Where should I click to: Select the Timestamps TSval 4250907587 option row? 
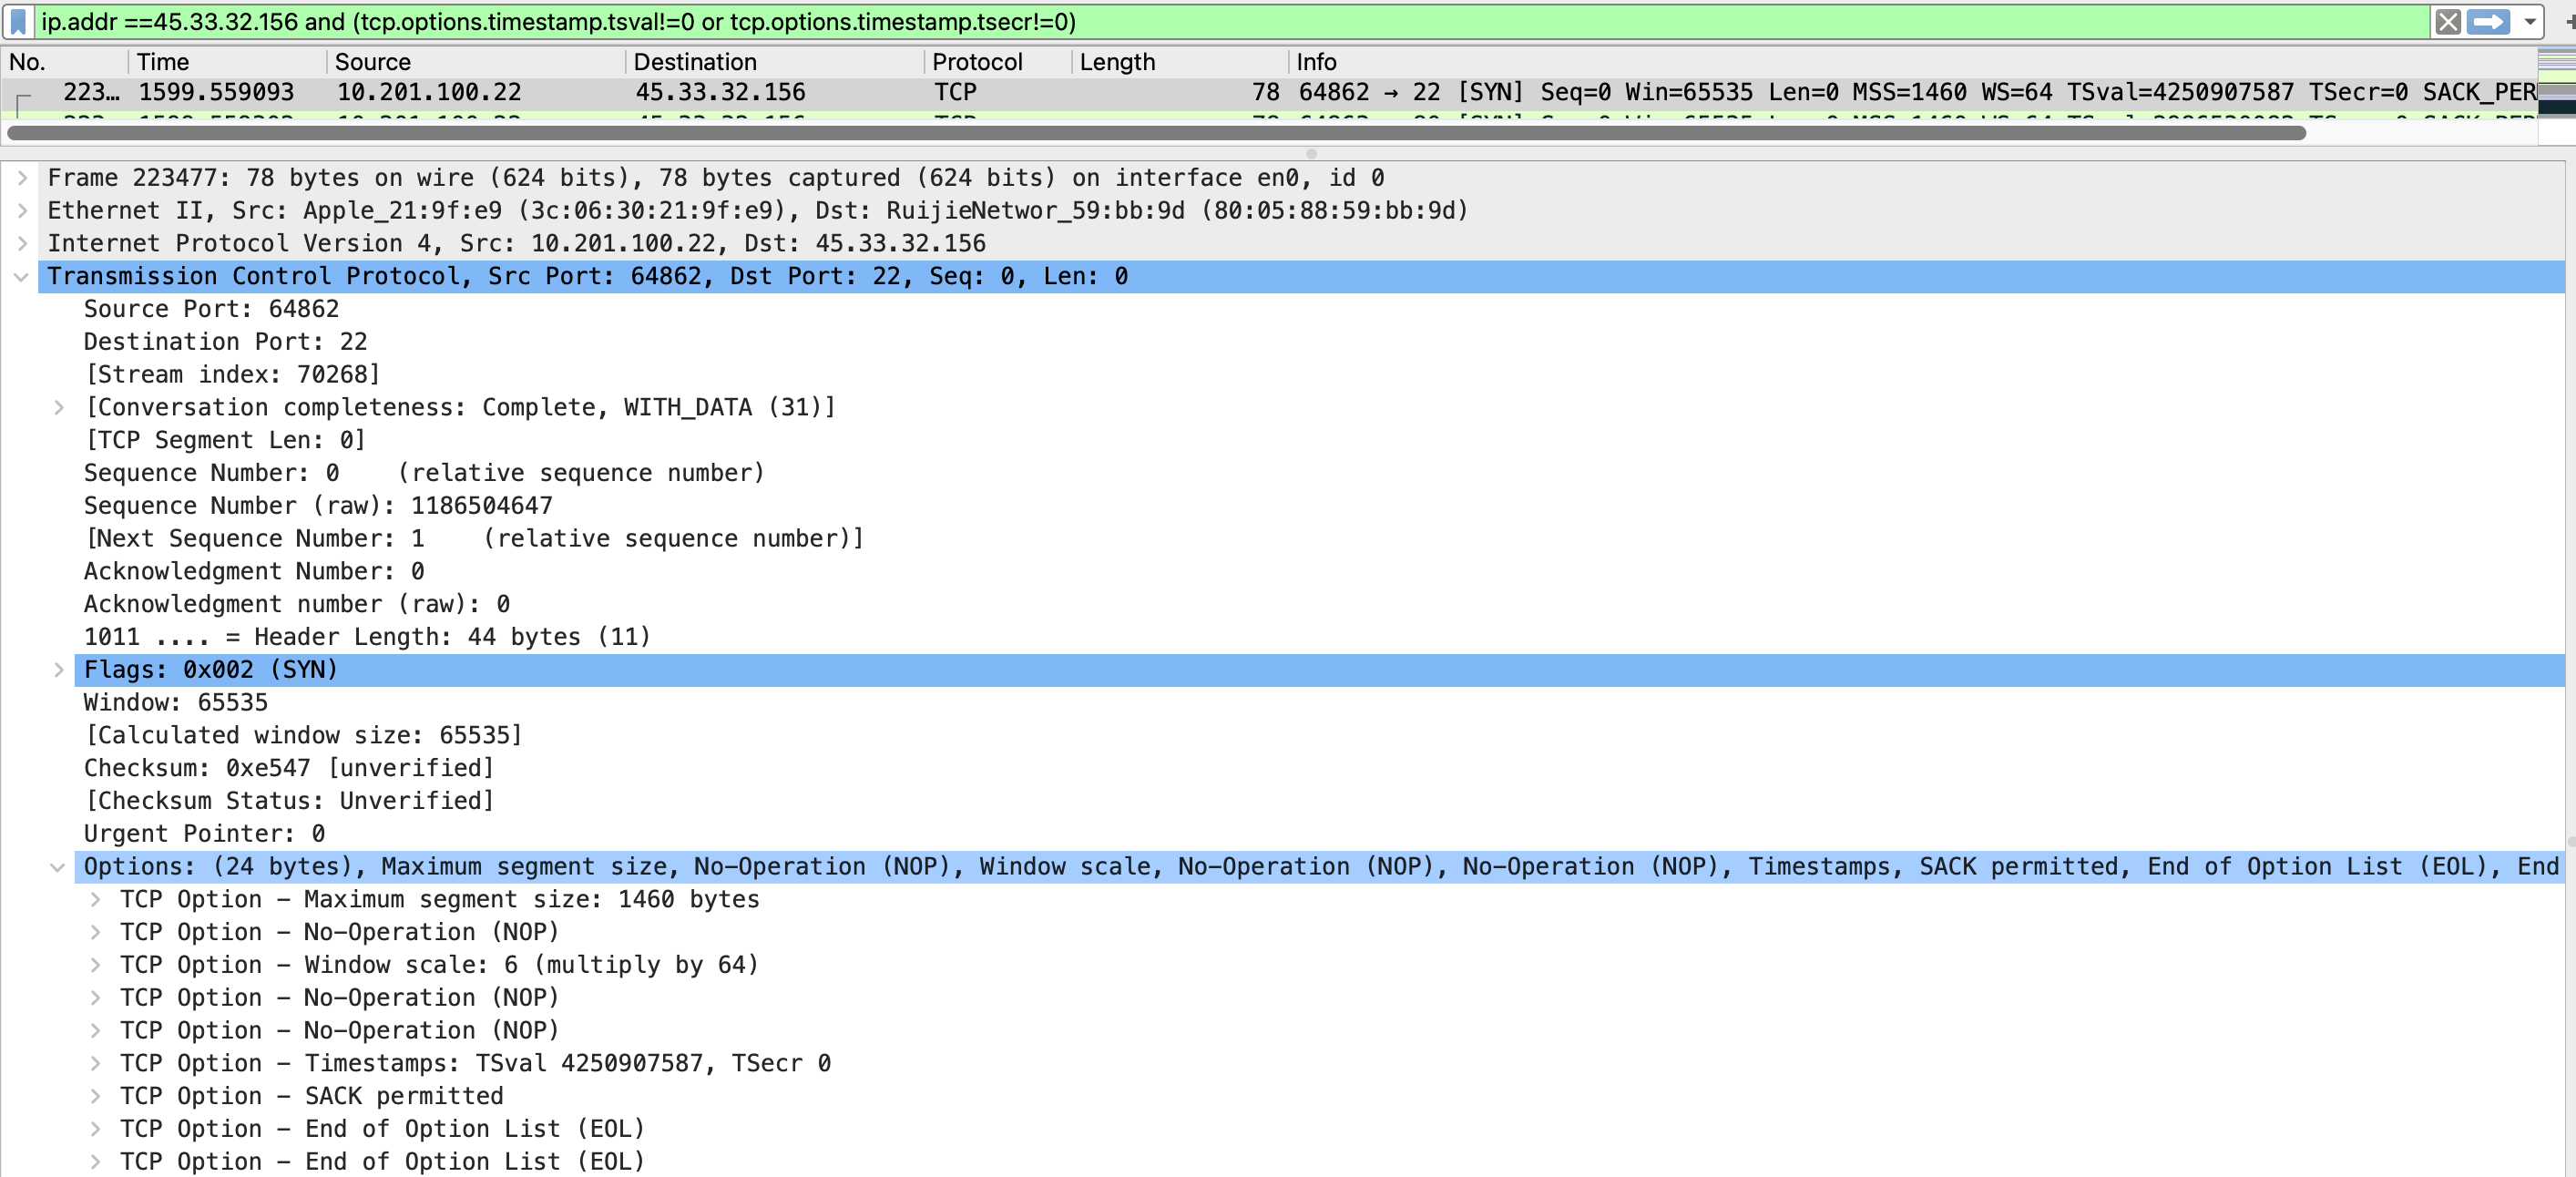click(475, 1063)
